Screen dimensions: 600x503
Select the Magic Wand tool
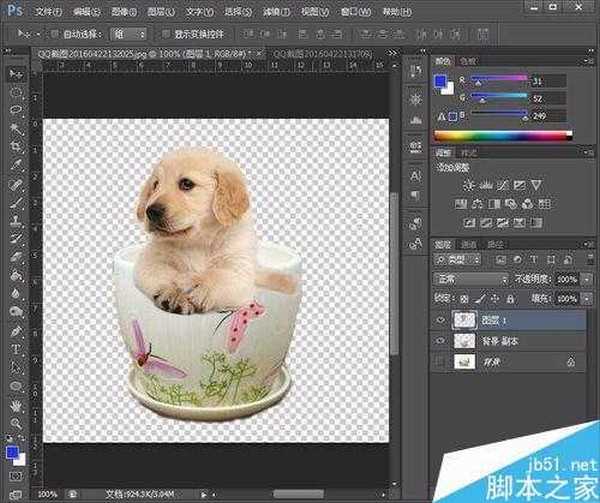coord(16,128)
